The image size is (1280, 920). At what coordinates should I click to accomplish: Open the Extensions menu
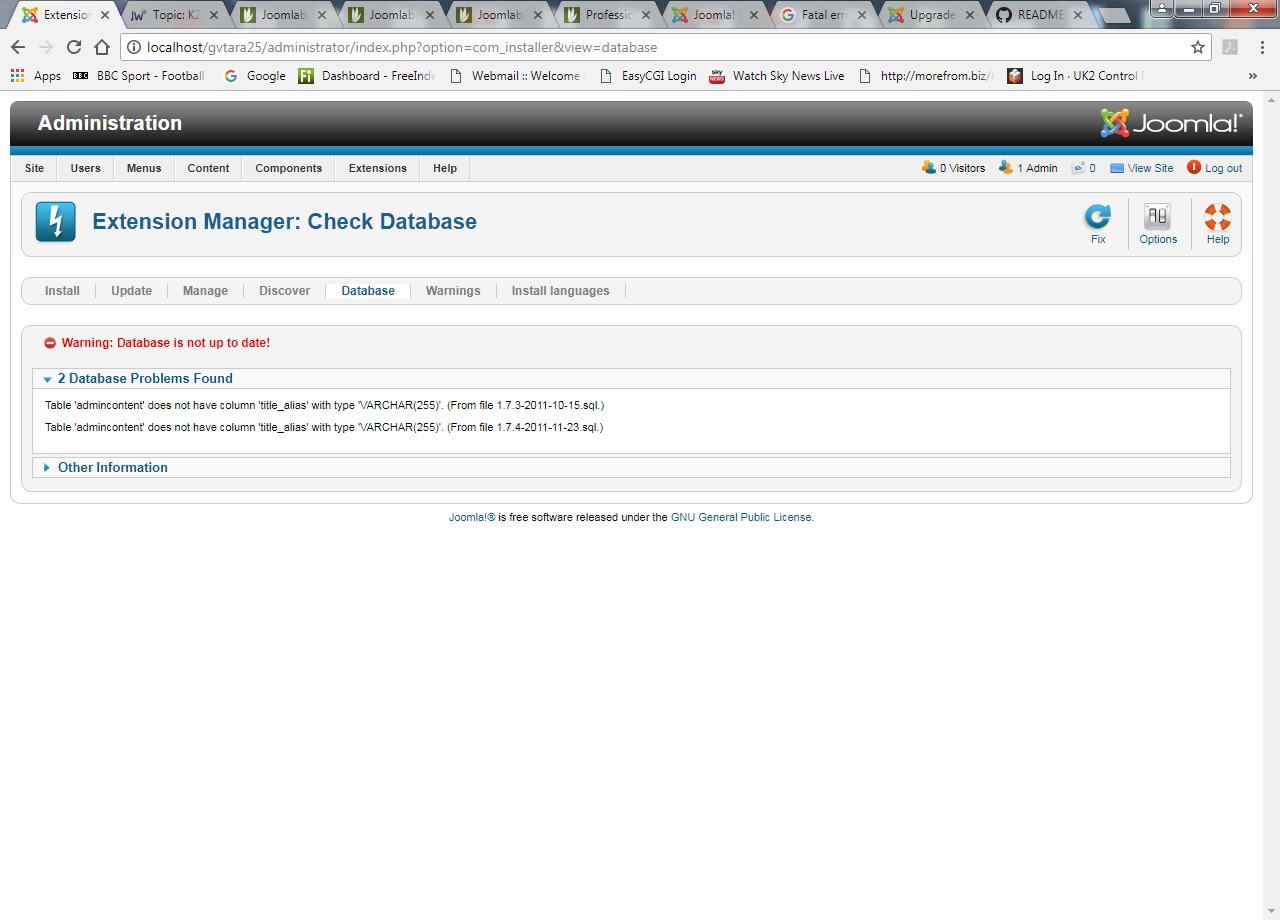coord(378,168)
